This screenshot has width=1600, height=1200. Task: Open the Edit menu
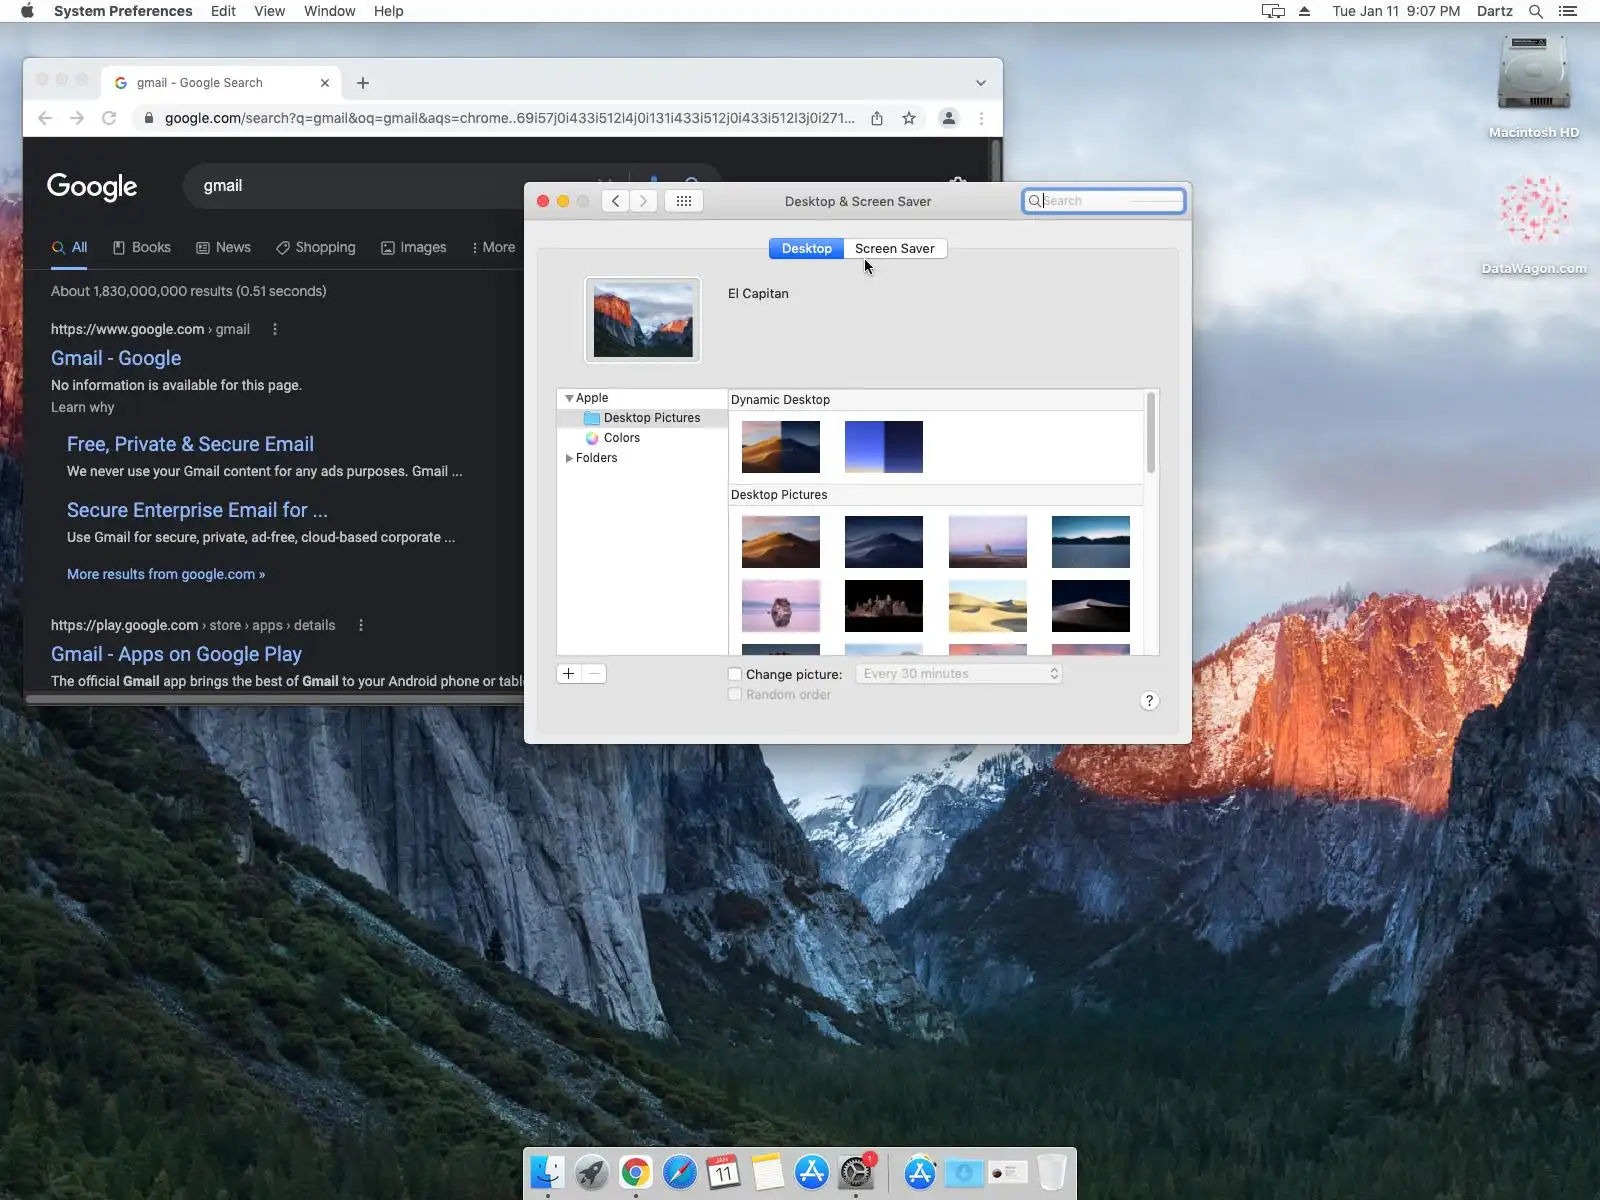point(223,11)
